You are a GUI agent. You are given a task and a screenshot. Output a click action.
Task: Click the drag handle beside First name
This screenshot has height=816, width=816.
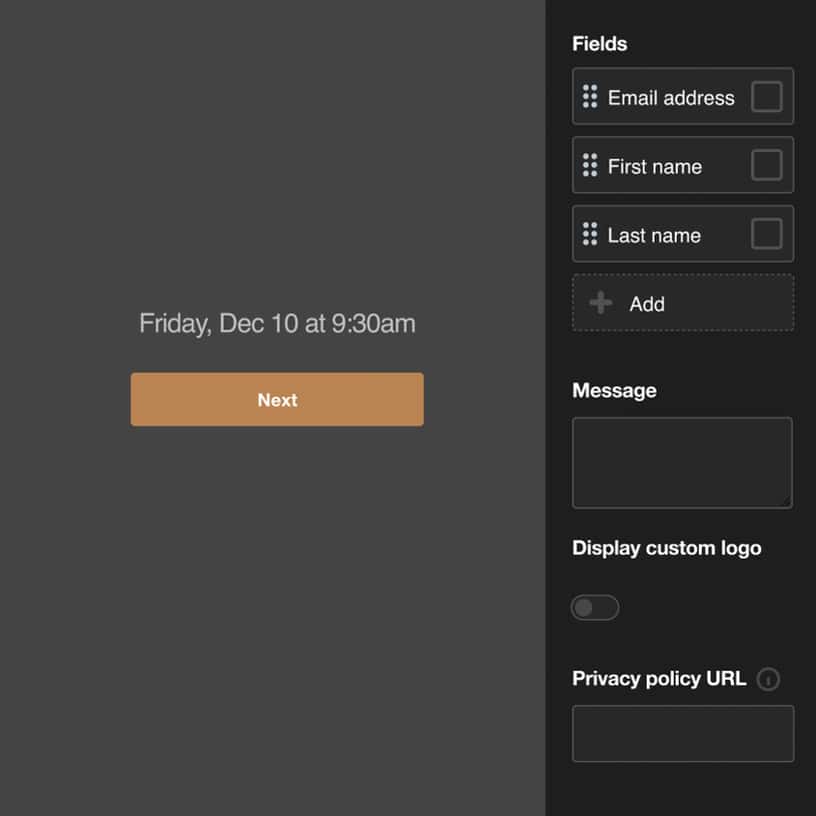point(590,165)
